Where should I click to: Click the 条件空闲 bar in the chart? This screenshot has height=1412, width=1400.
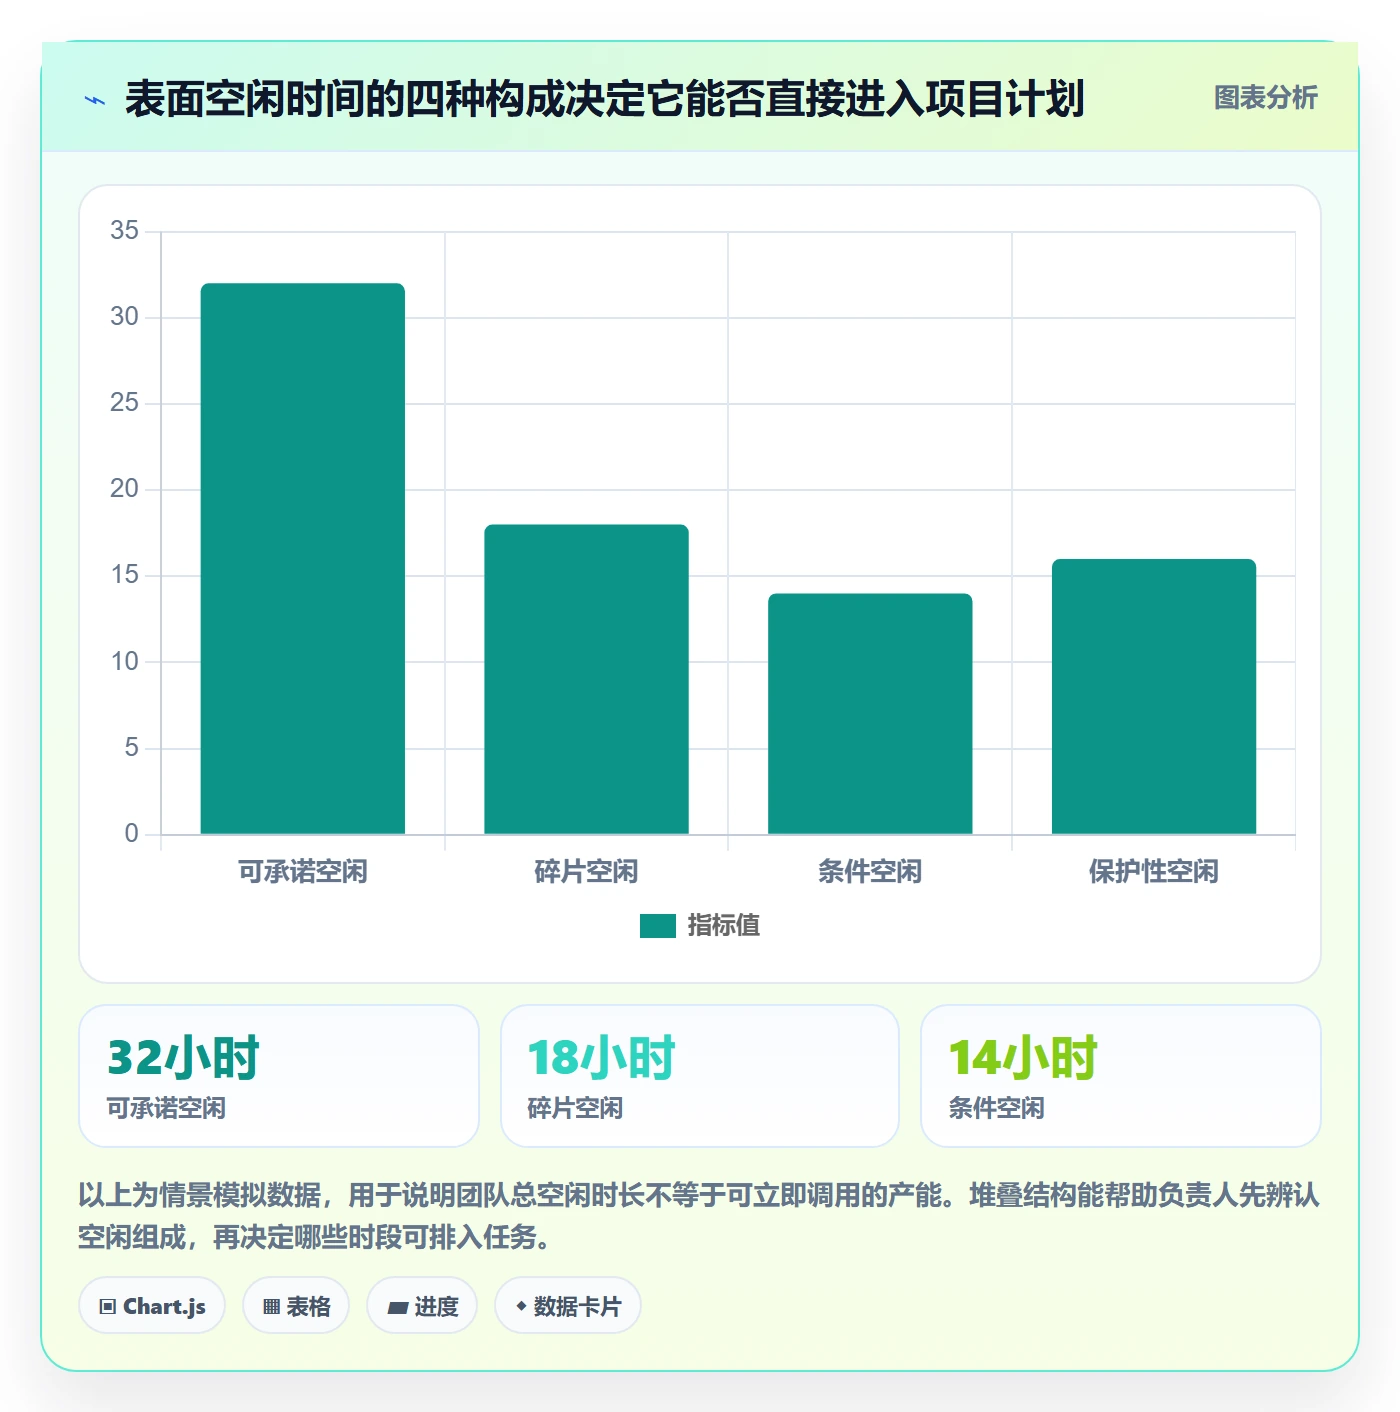click(870, 714)
